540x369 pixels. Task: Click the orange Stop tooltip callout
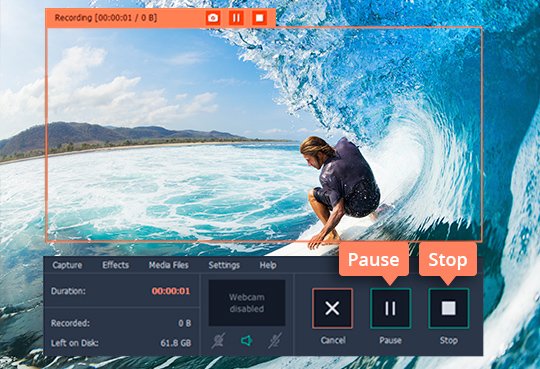(448, 260)
